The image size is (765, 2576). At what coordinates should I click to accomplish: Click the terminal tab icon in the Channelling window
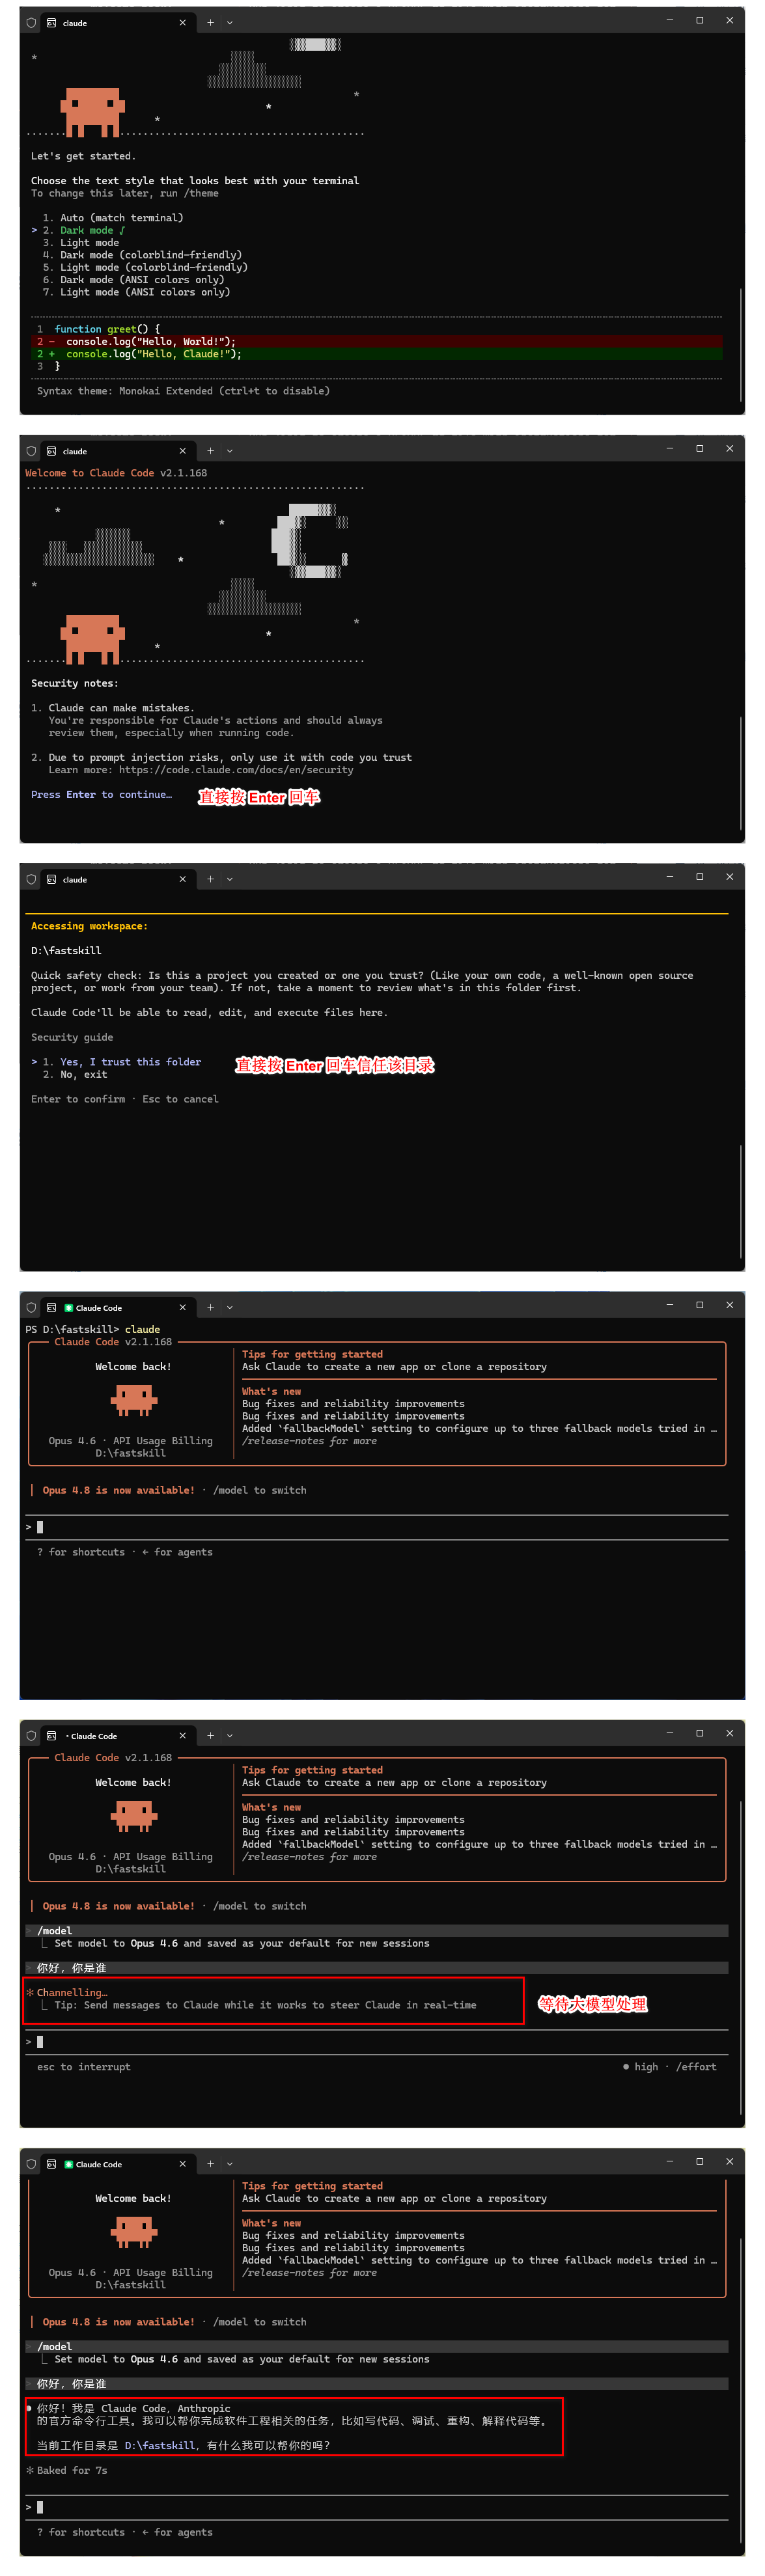pyautogui.click(x=51, y=1735)
